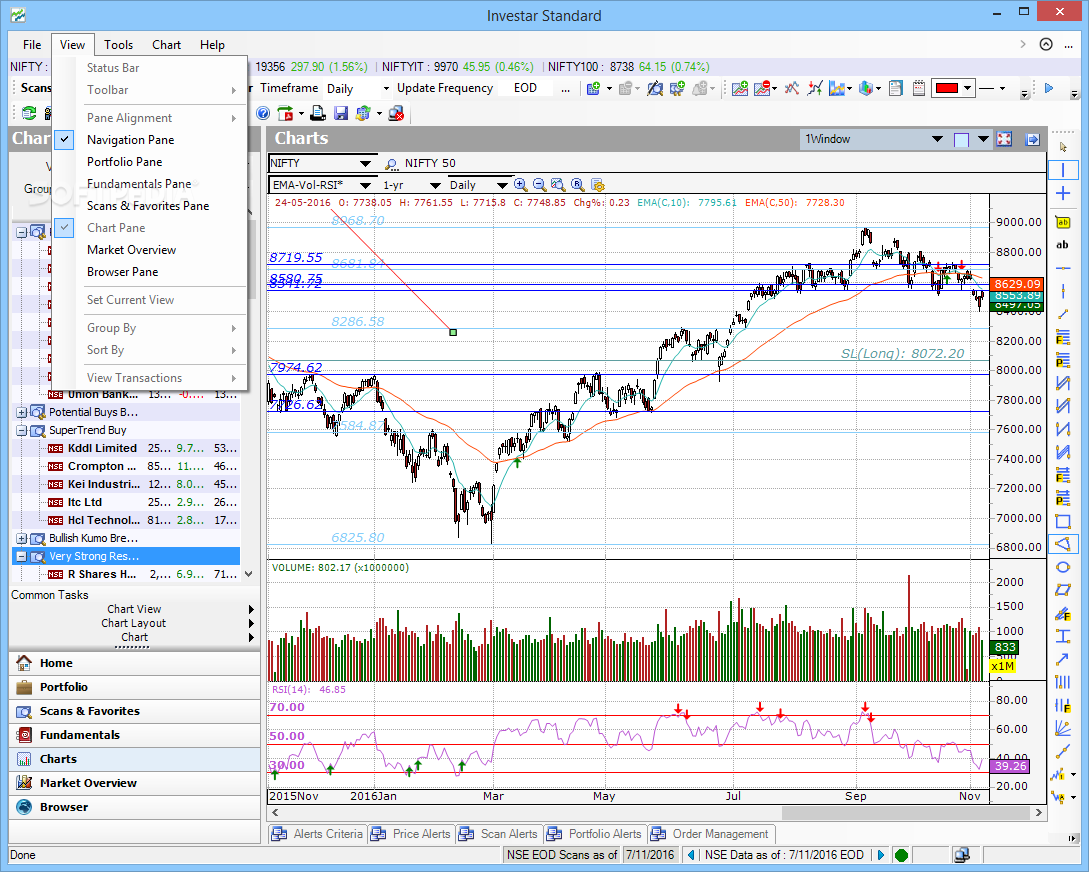Select the ellipse shape drawing tool

click(x=1063, y=567)
